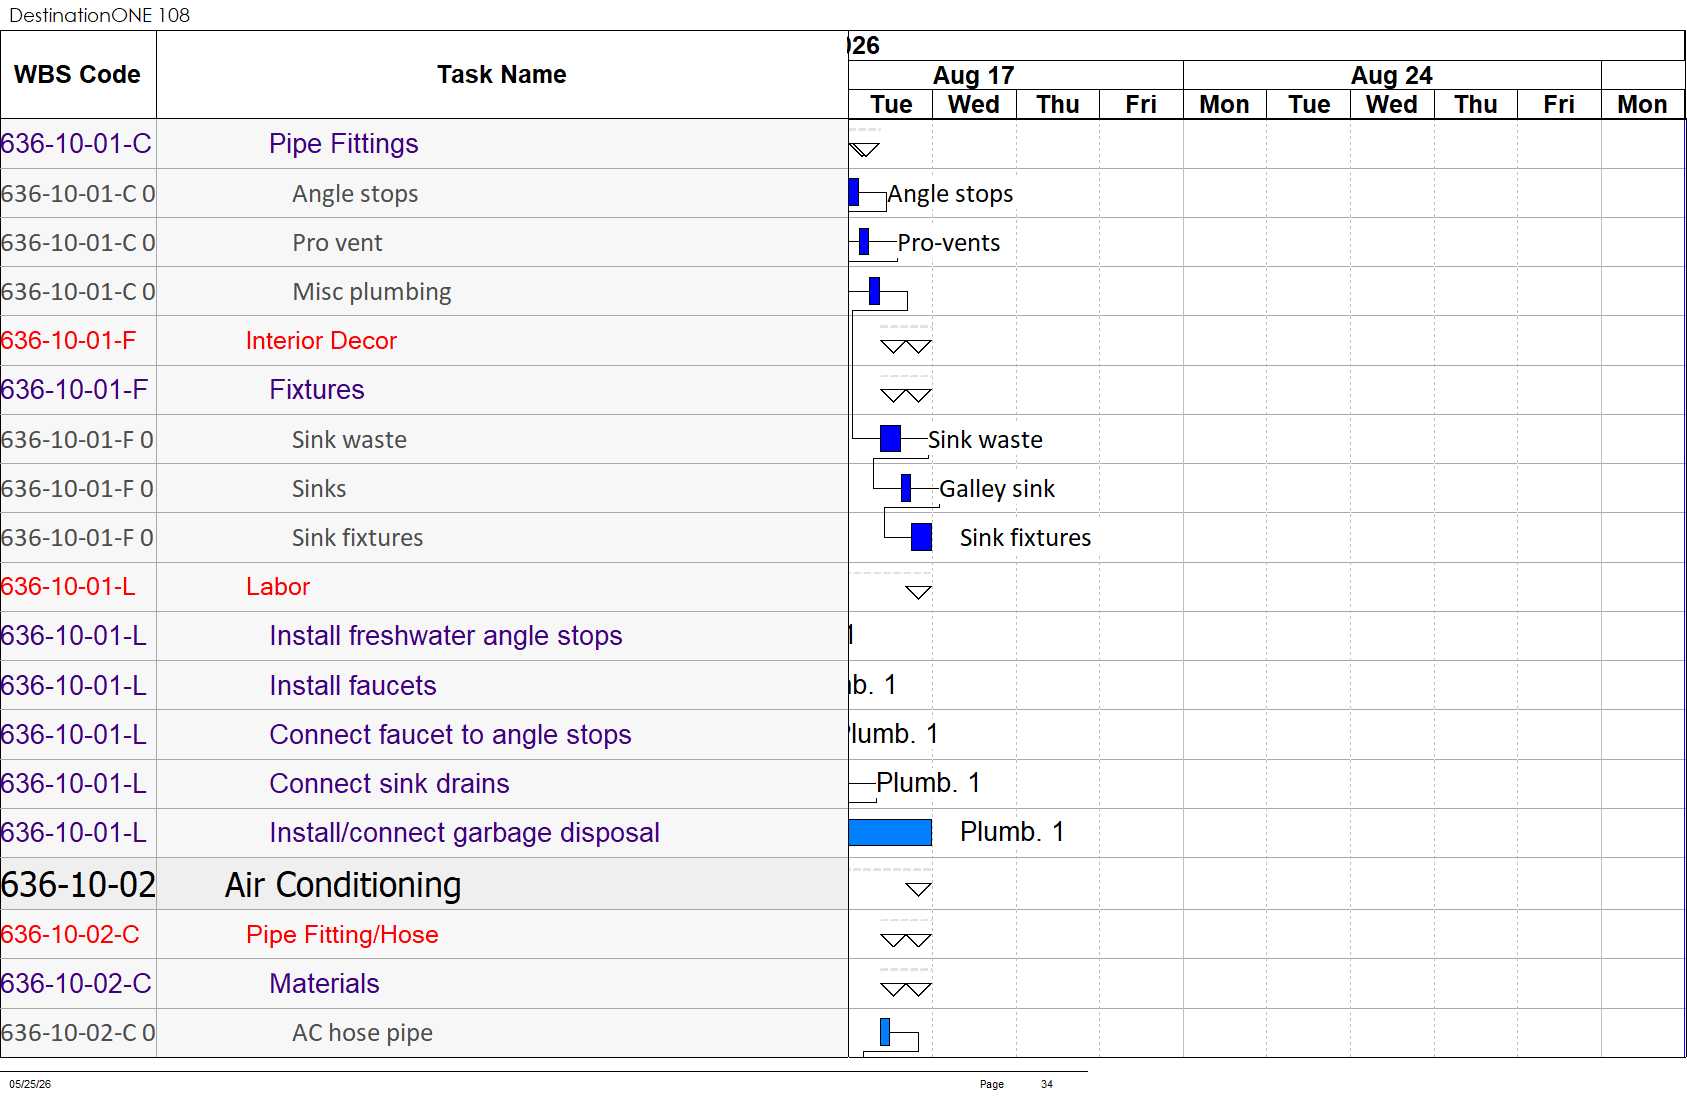This screenshot has width=1687, height=1097.
Task: Click WBS code in the Pipe Fittings row
Action: coord(76,144)
